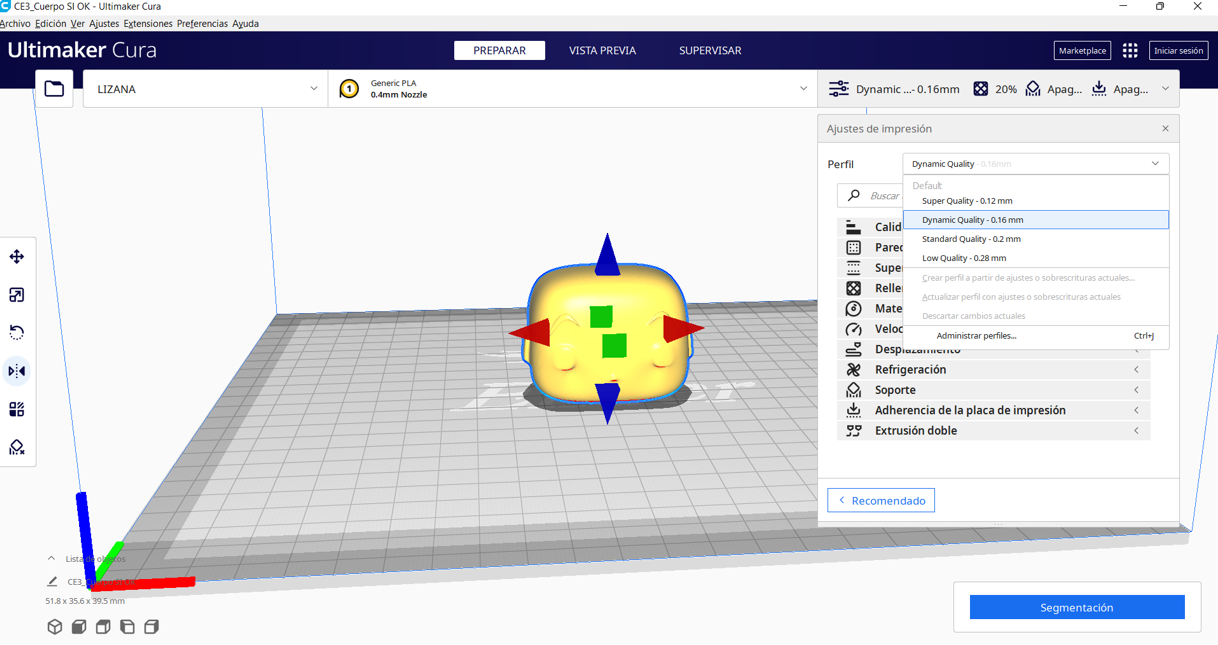
Task: Switch to right side view icon
Action: [x=151, y=627]
